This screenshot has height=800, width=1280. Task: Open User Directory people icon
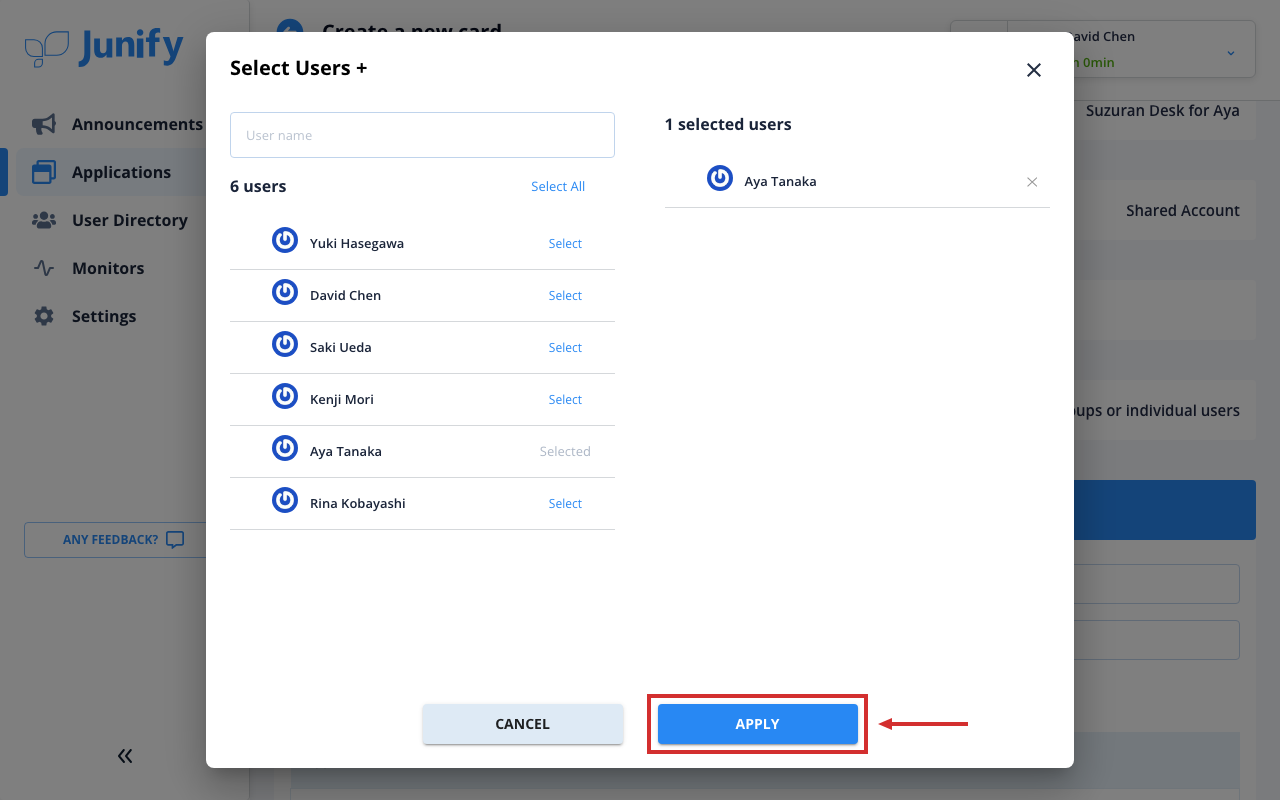click(x=44, y=220)
